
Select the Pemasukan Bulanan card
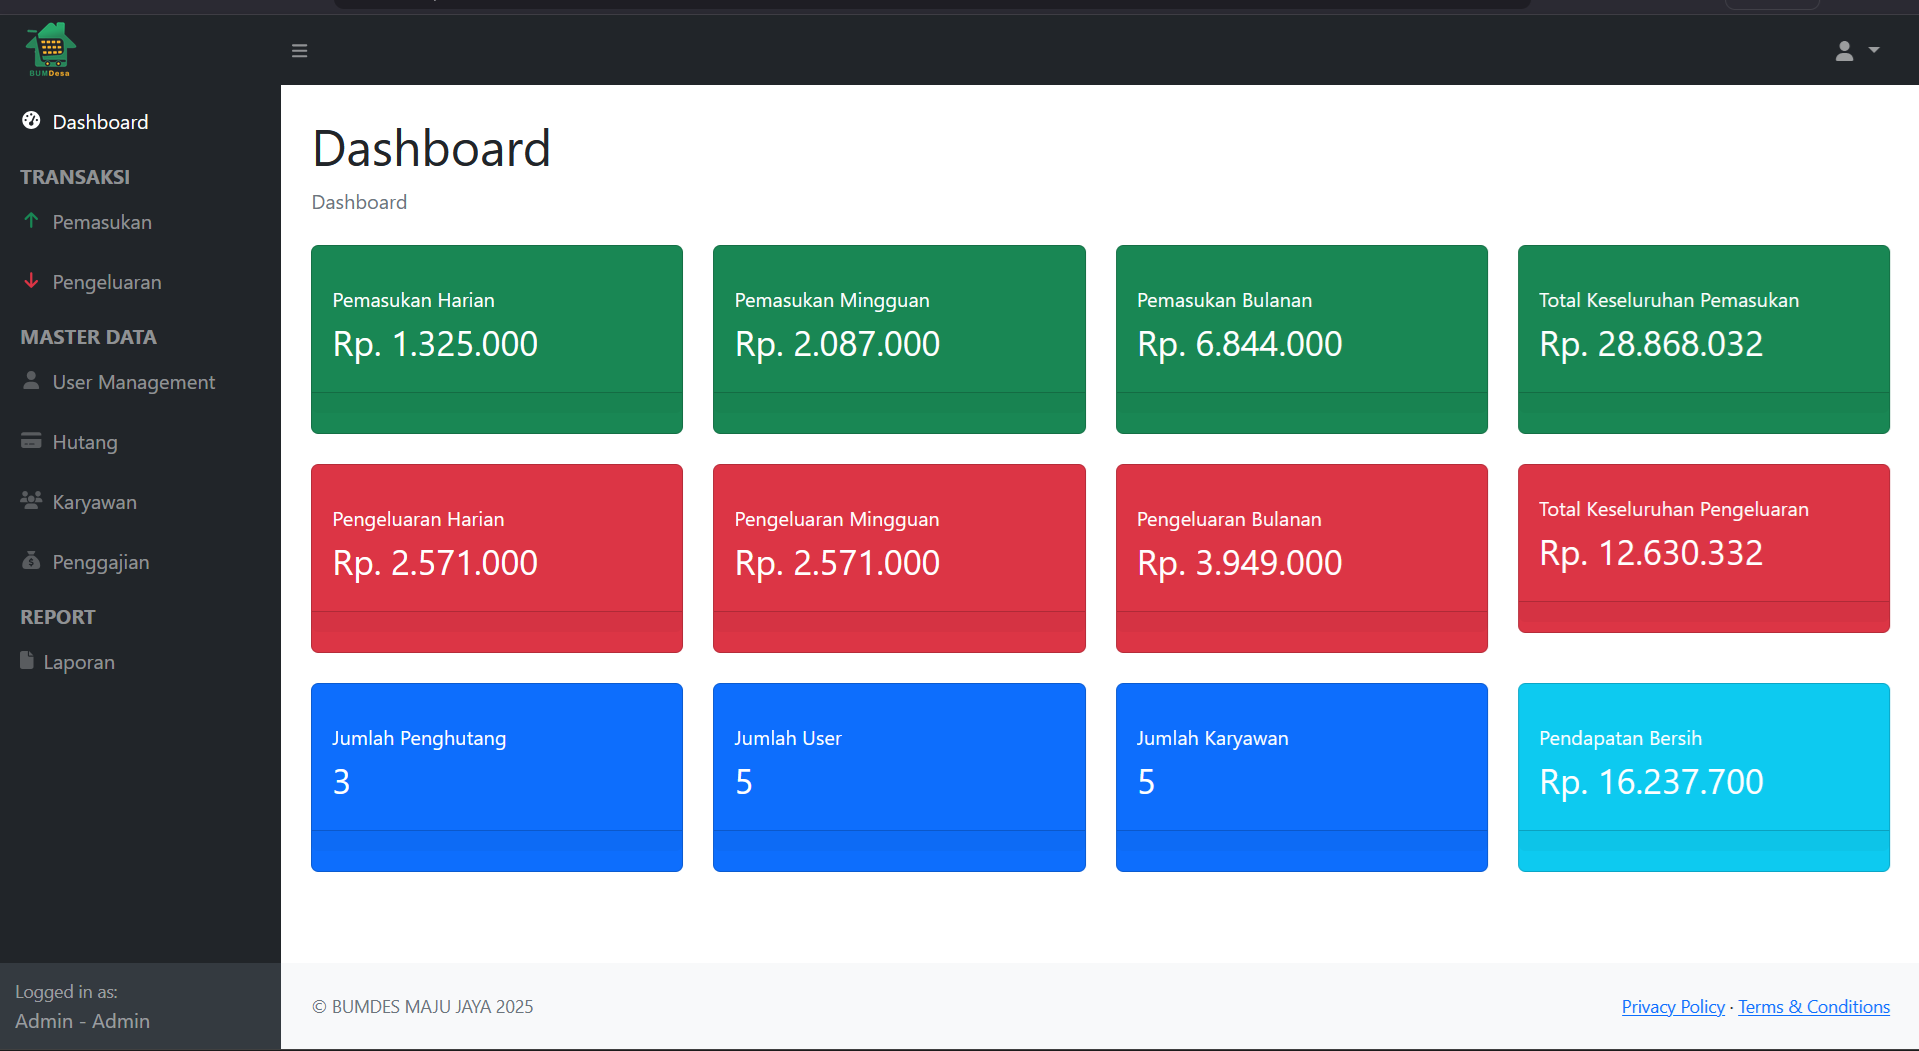click(x=1302, y=339)
